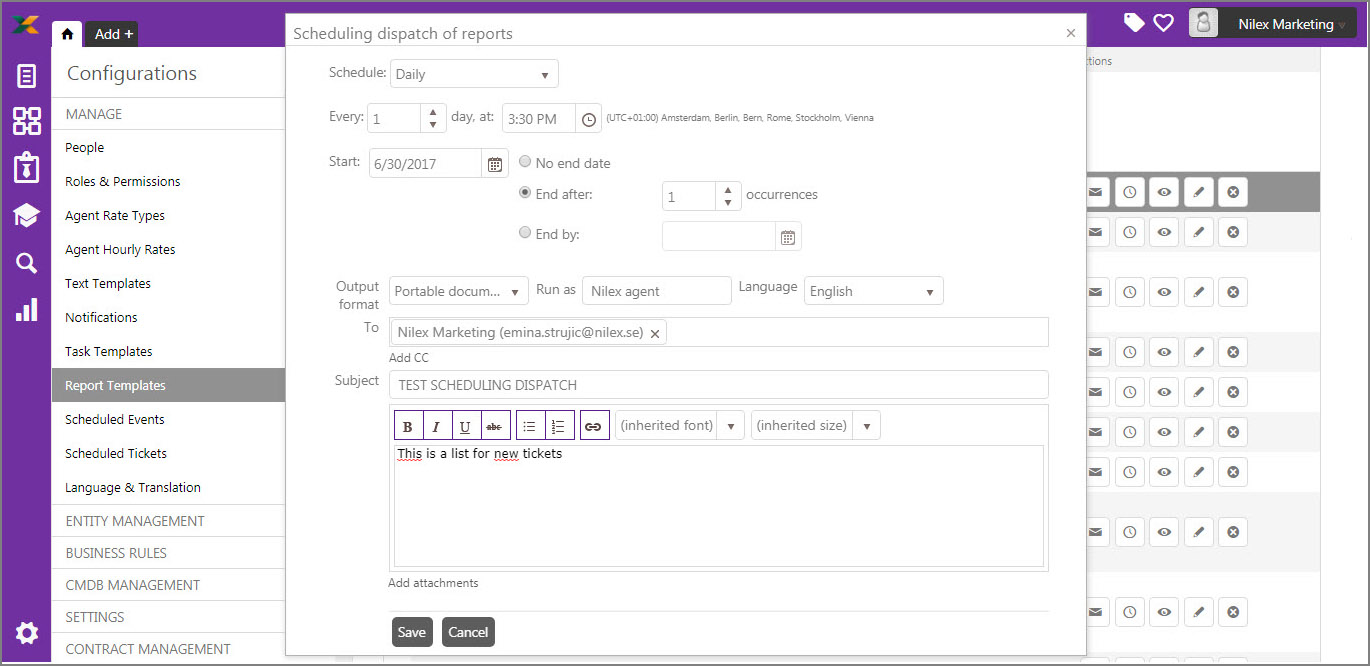The width and height of the screenshot is (1370, 666).
Task: Click the Subject input field
Action: point(719,385)
